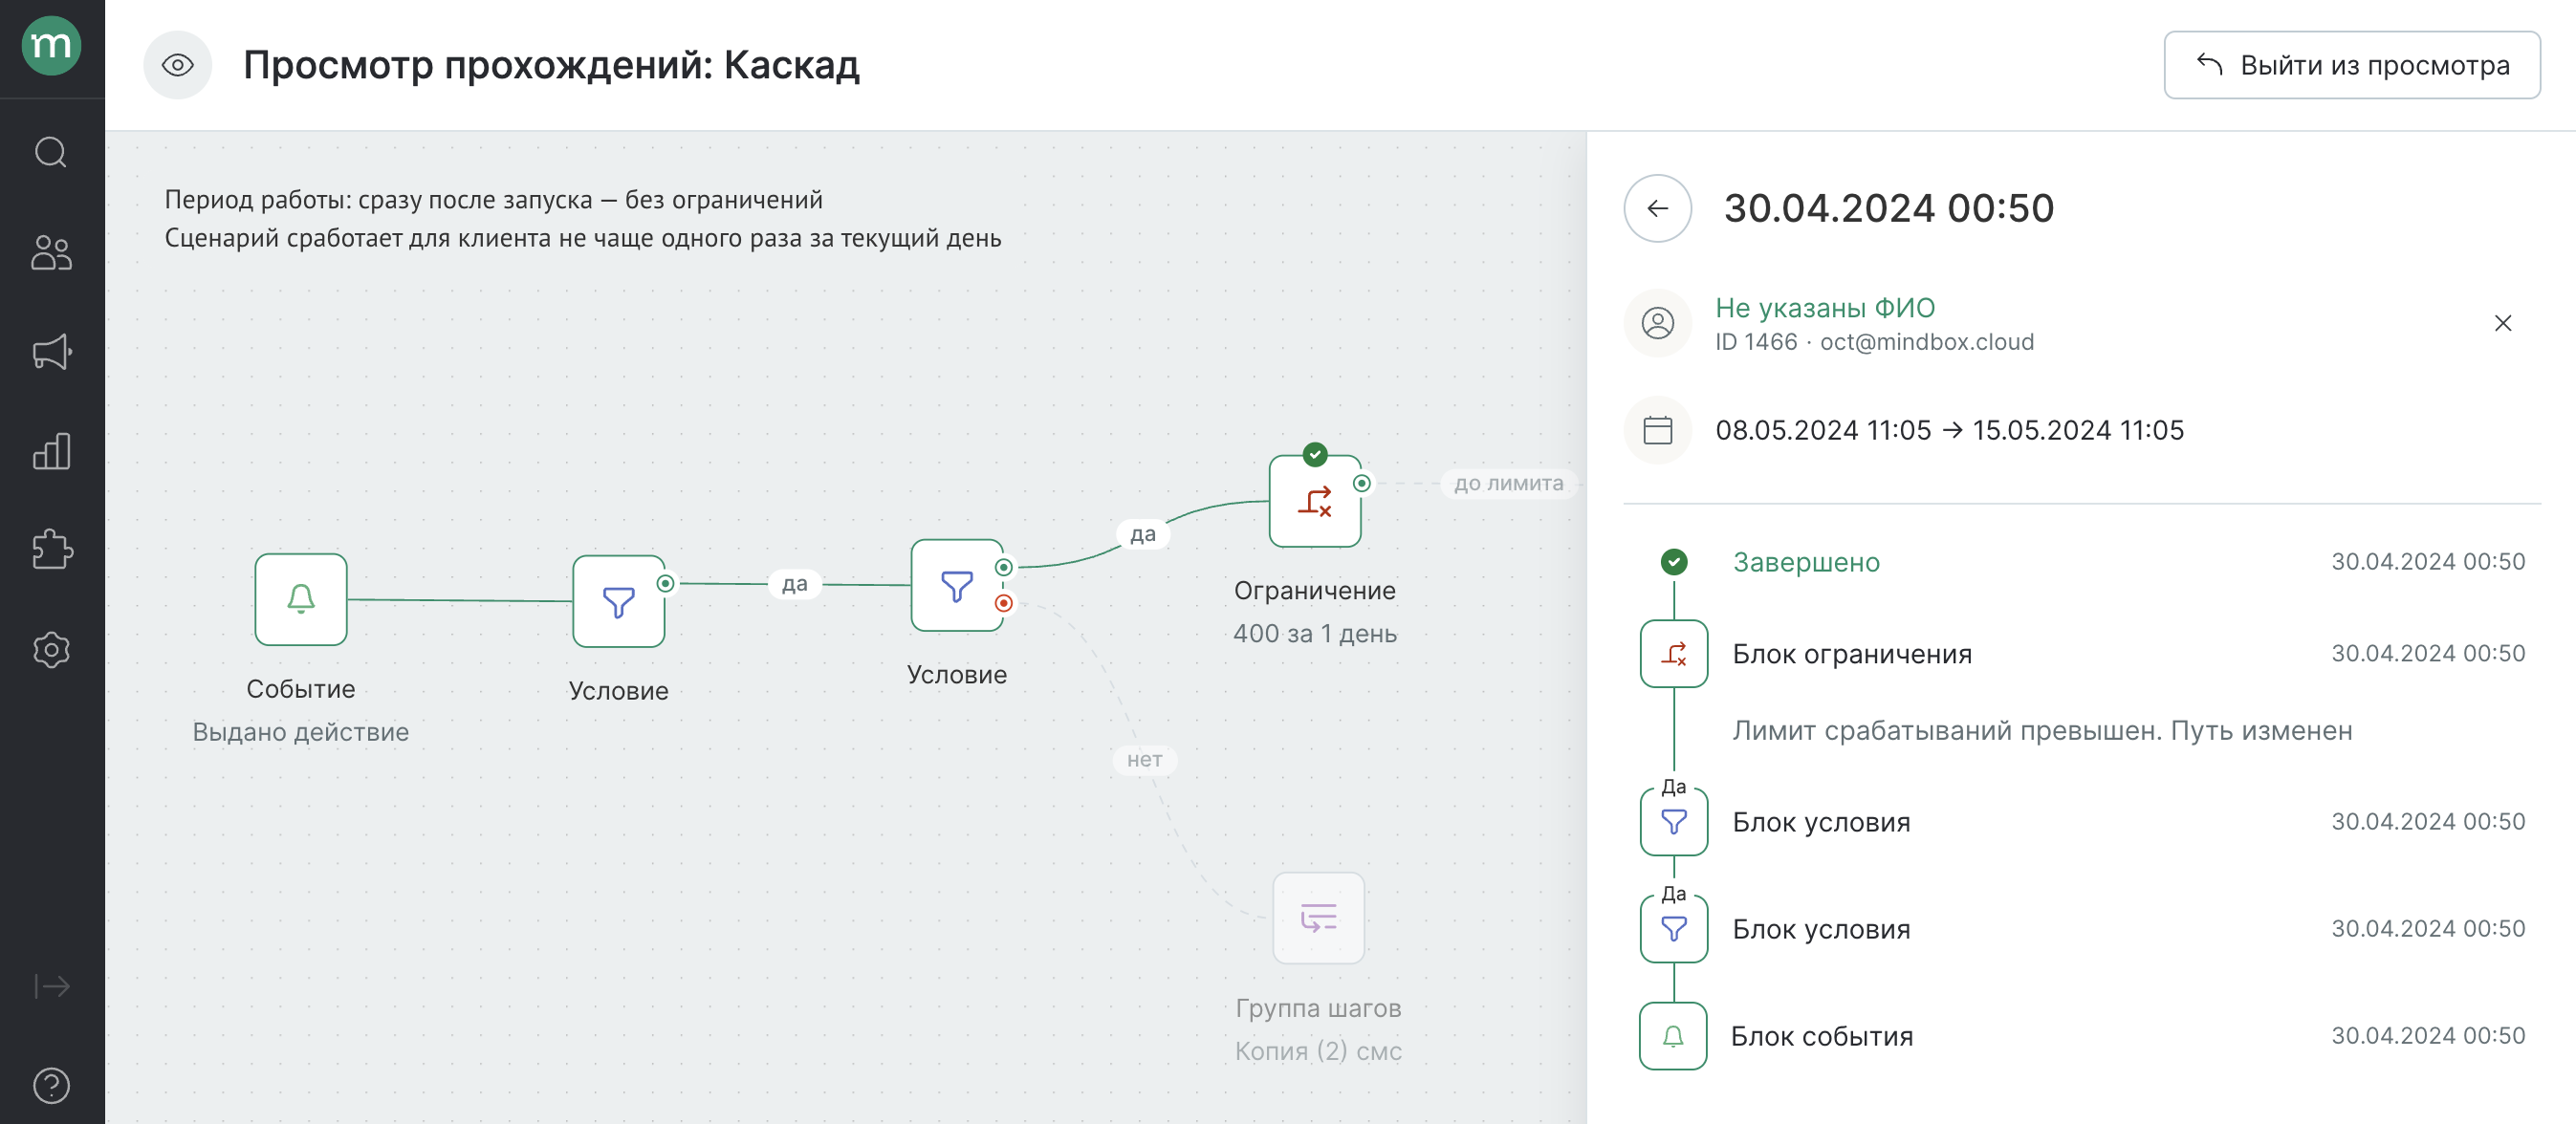
Task: Select the second Условие filter block
Action: click(x=956, y=585)
